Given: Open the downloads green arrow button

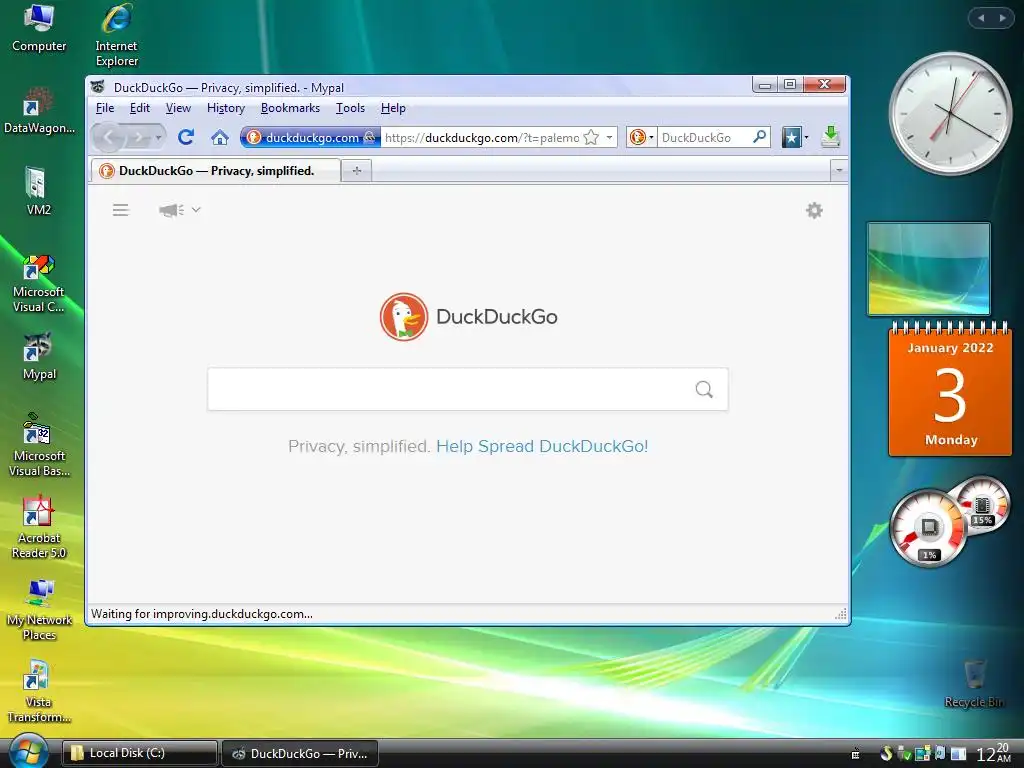Looking at the screenshot, I should 830,136.
